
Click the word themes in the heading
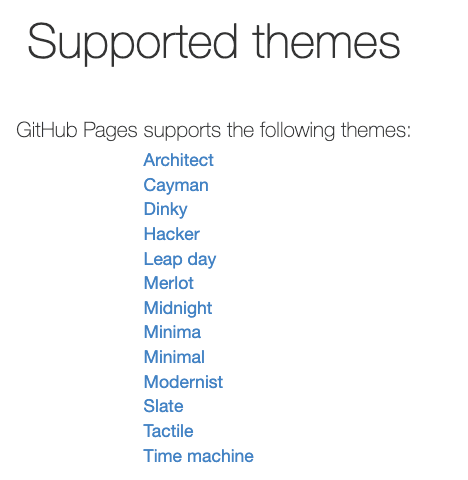tap(326, 42)
